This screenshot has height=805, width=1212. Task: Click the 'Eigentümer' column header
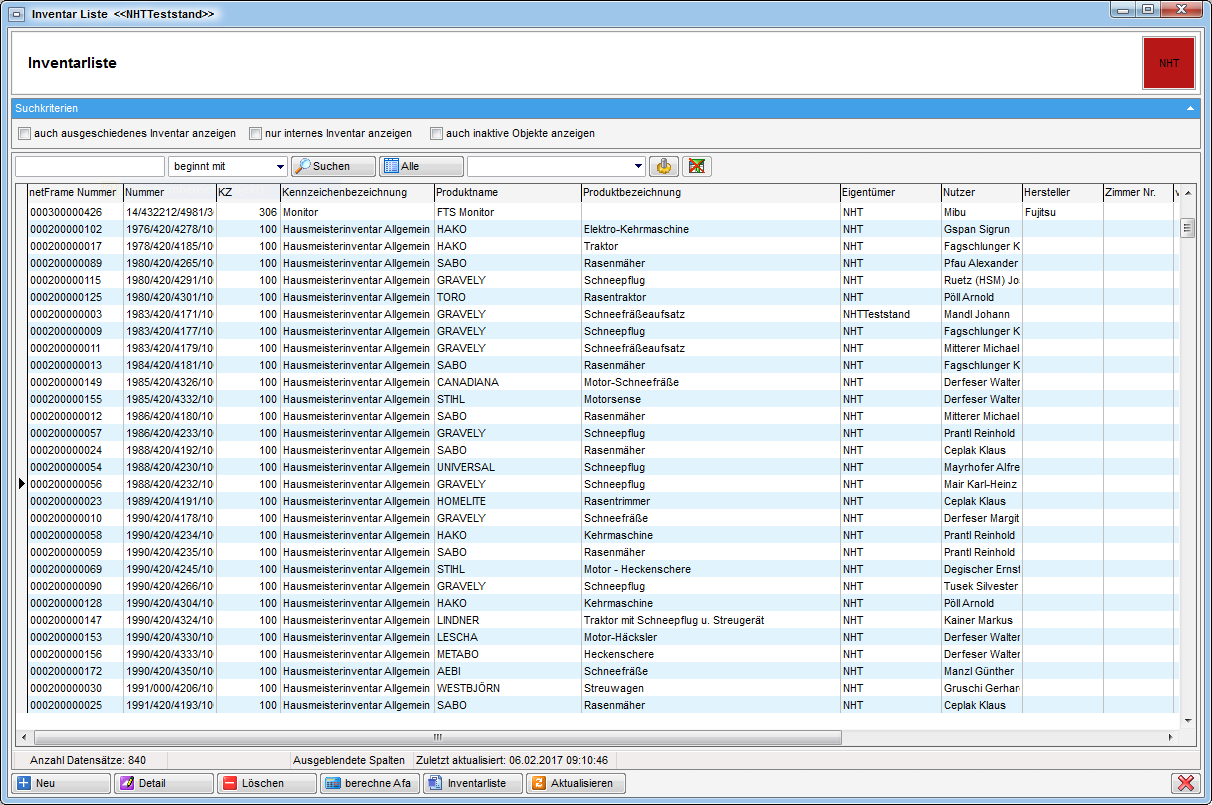890,192
